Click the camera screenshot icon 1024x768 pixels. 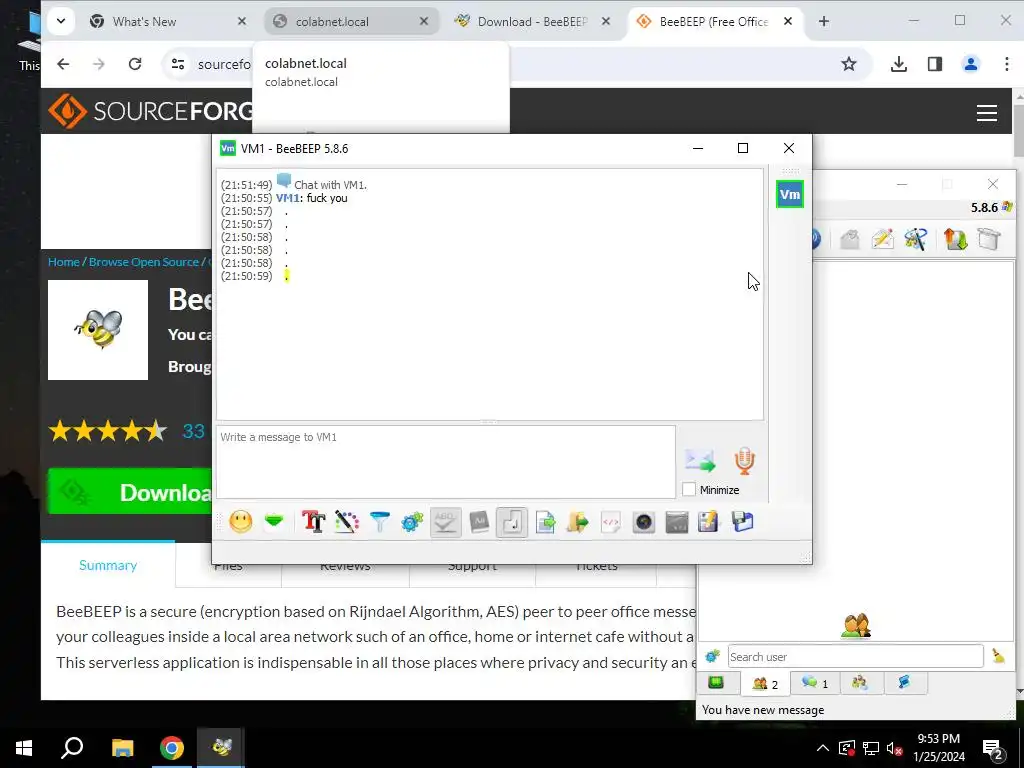643,522
